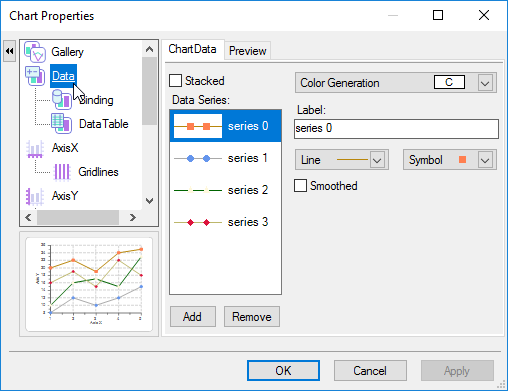Viewport: 508px width, 391px height.
Task: Expand the Line style dropdown
Action: [377, 160]
